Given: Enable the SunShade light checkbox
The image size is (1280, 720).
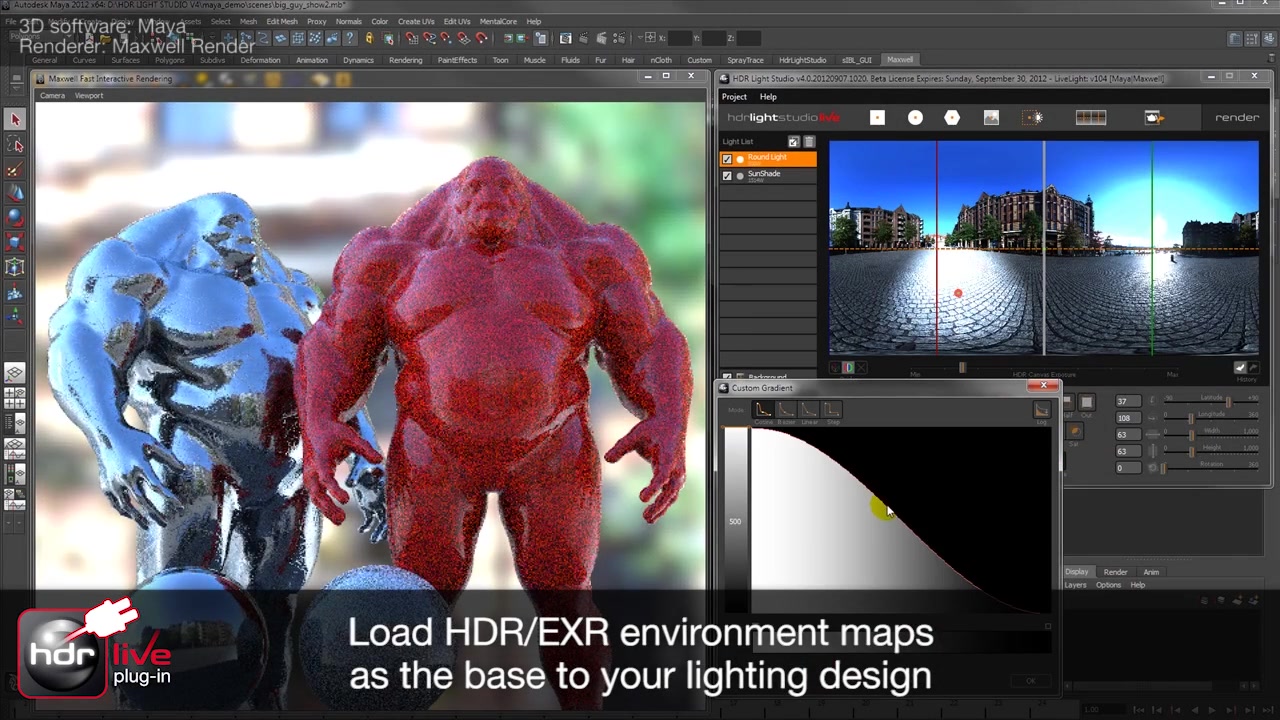Looking at the screenshot, I should pos(727,175).
